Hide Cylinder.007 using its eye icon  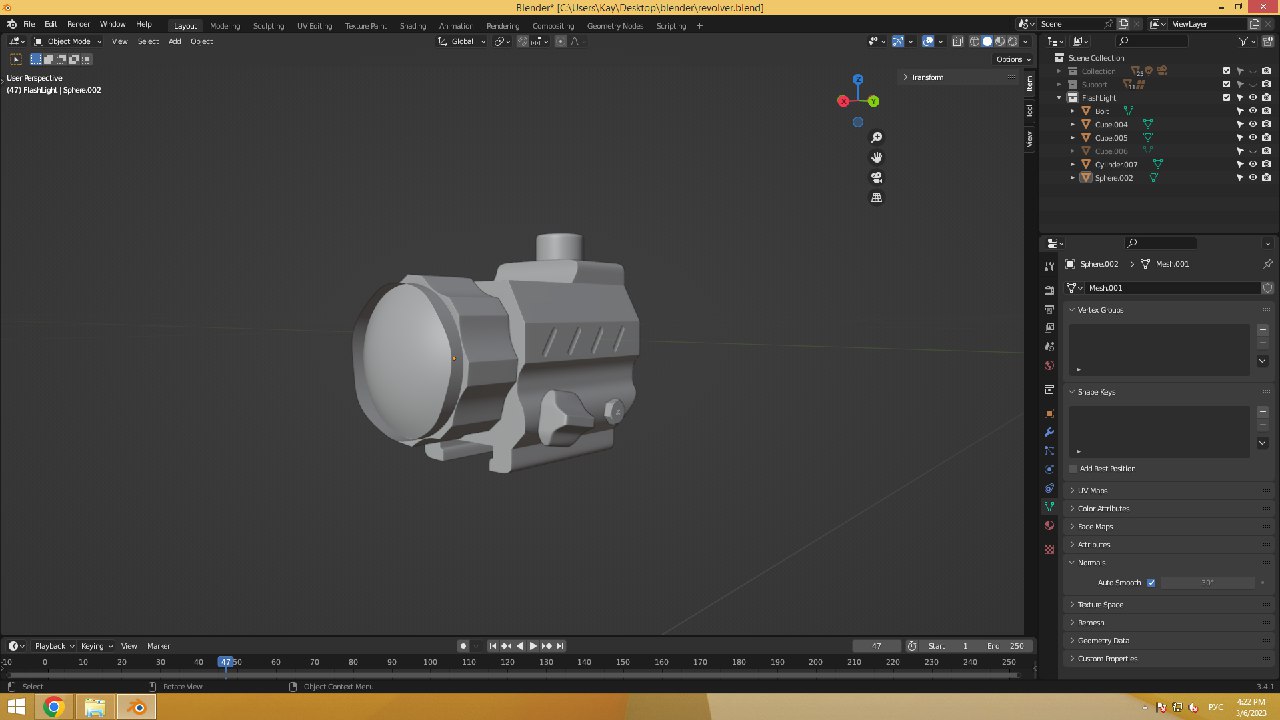click(1253, 164)
